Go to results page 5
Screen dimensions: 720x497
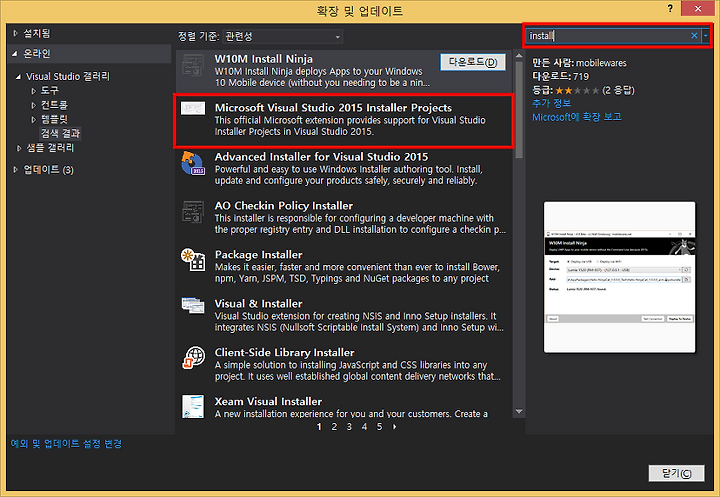[x=379, y=427]
